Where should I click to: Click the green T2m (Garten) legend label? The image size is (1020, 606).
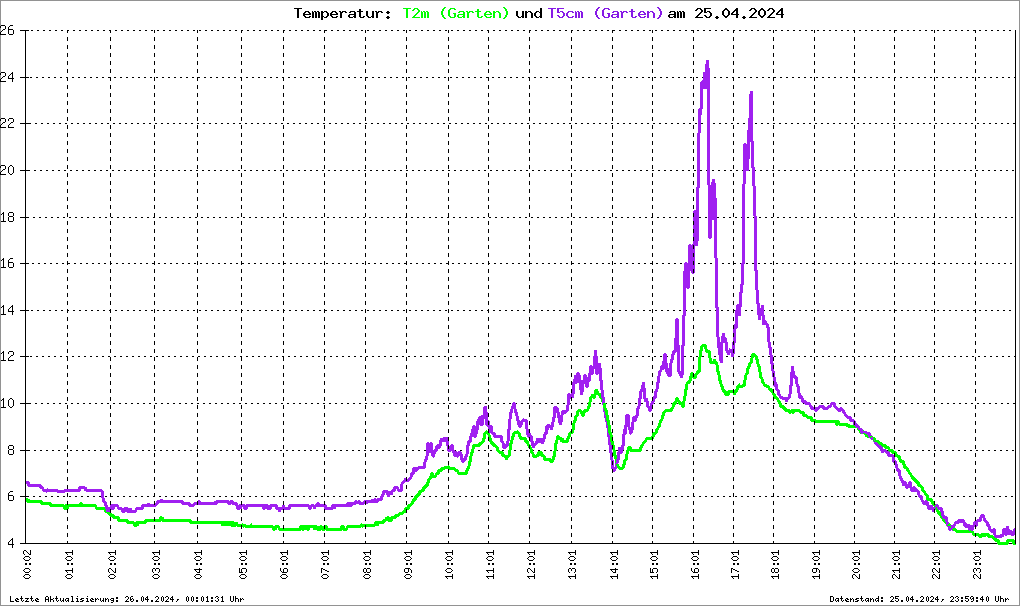(455, 13)
